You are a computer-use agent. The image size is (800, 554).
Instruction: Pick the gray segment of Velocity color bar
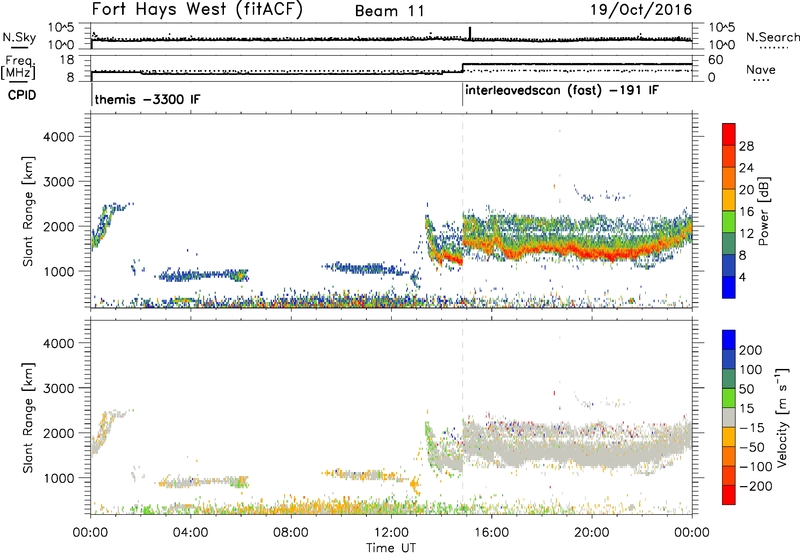729,417
